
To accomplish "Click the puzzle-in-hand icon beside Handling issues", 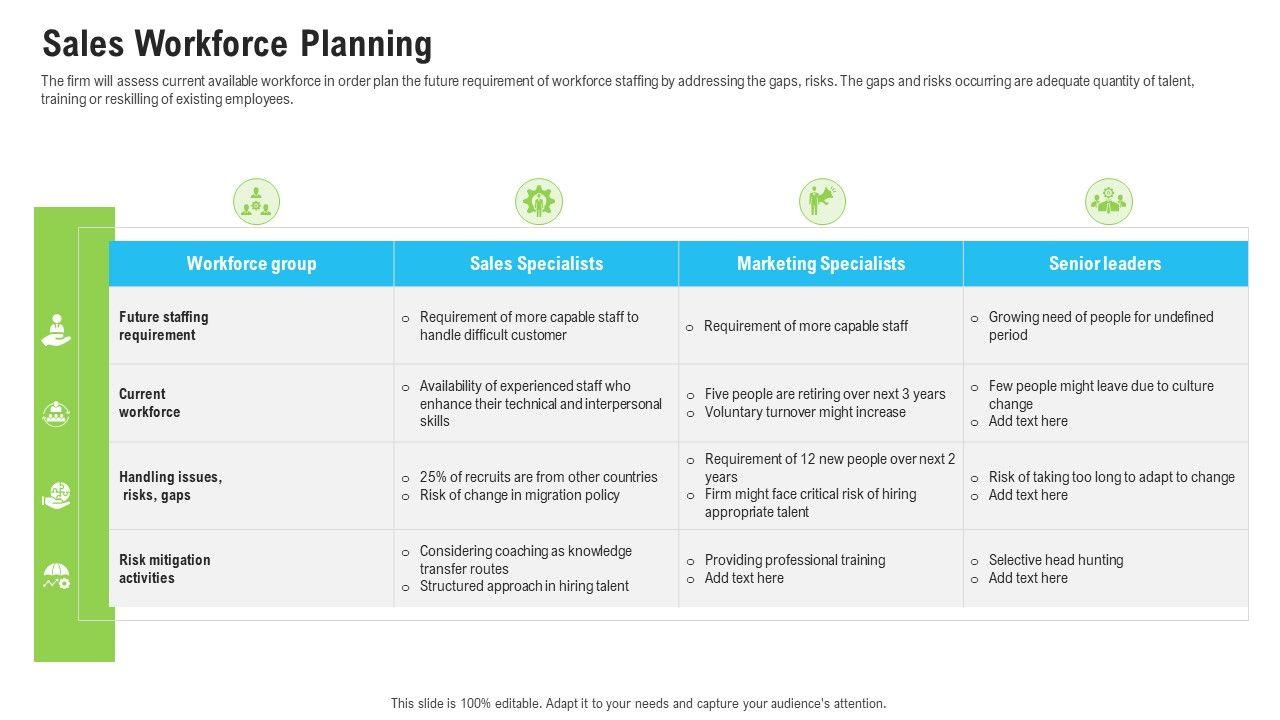I will (56, 495).
